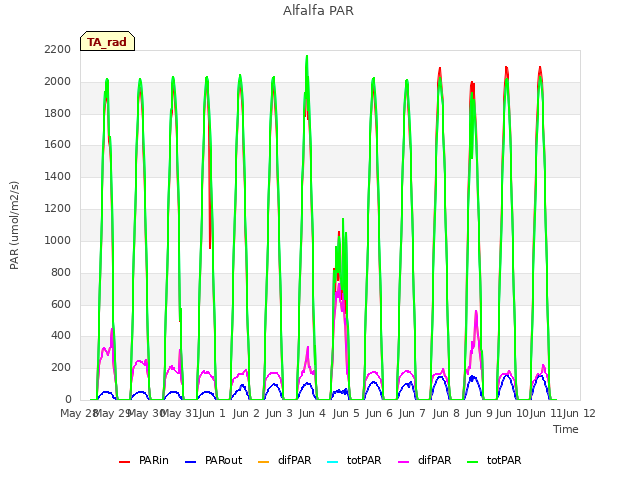Click the Jun 7 x-axis tick label
Screen dimensions: 640x480
[x=412, y=413]
